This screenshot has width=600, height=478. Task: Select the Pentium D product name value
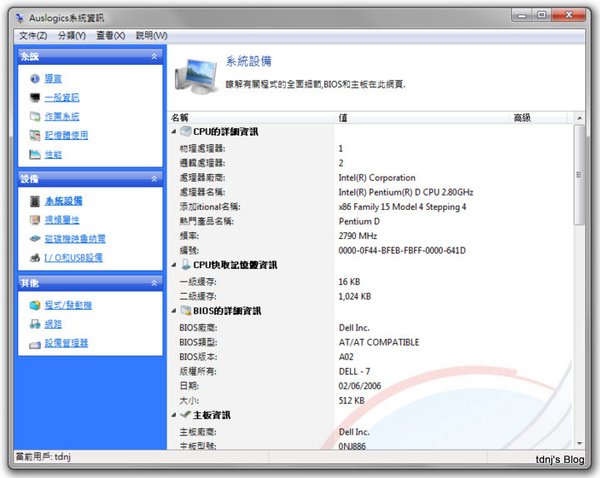[x=359, y=221]
